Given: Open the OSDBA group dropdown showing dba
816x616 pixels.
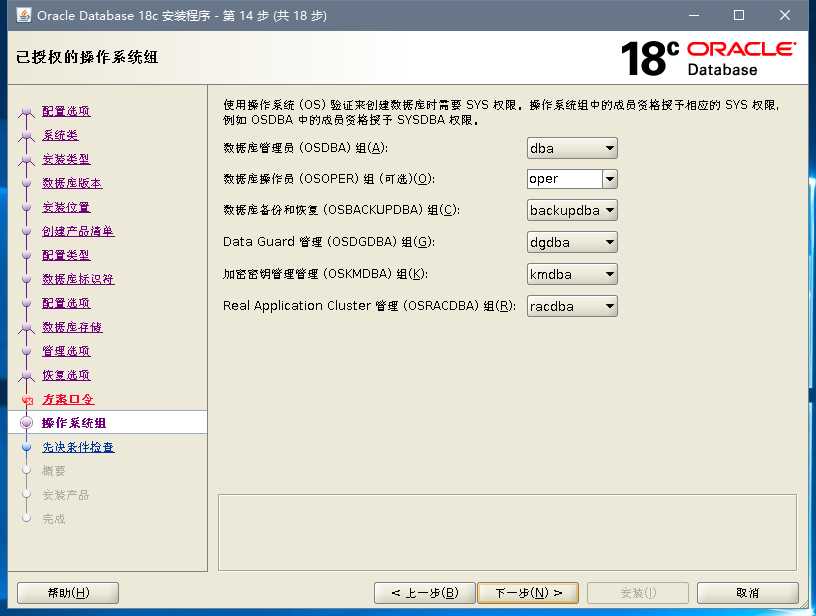Looking at the screenshot, I should [572, 148].
